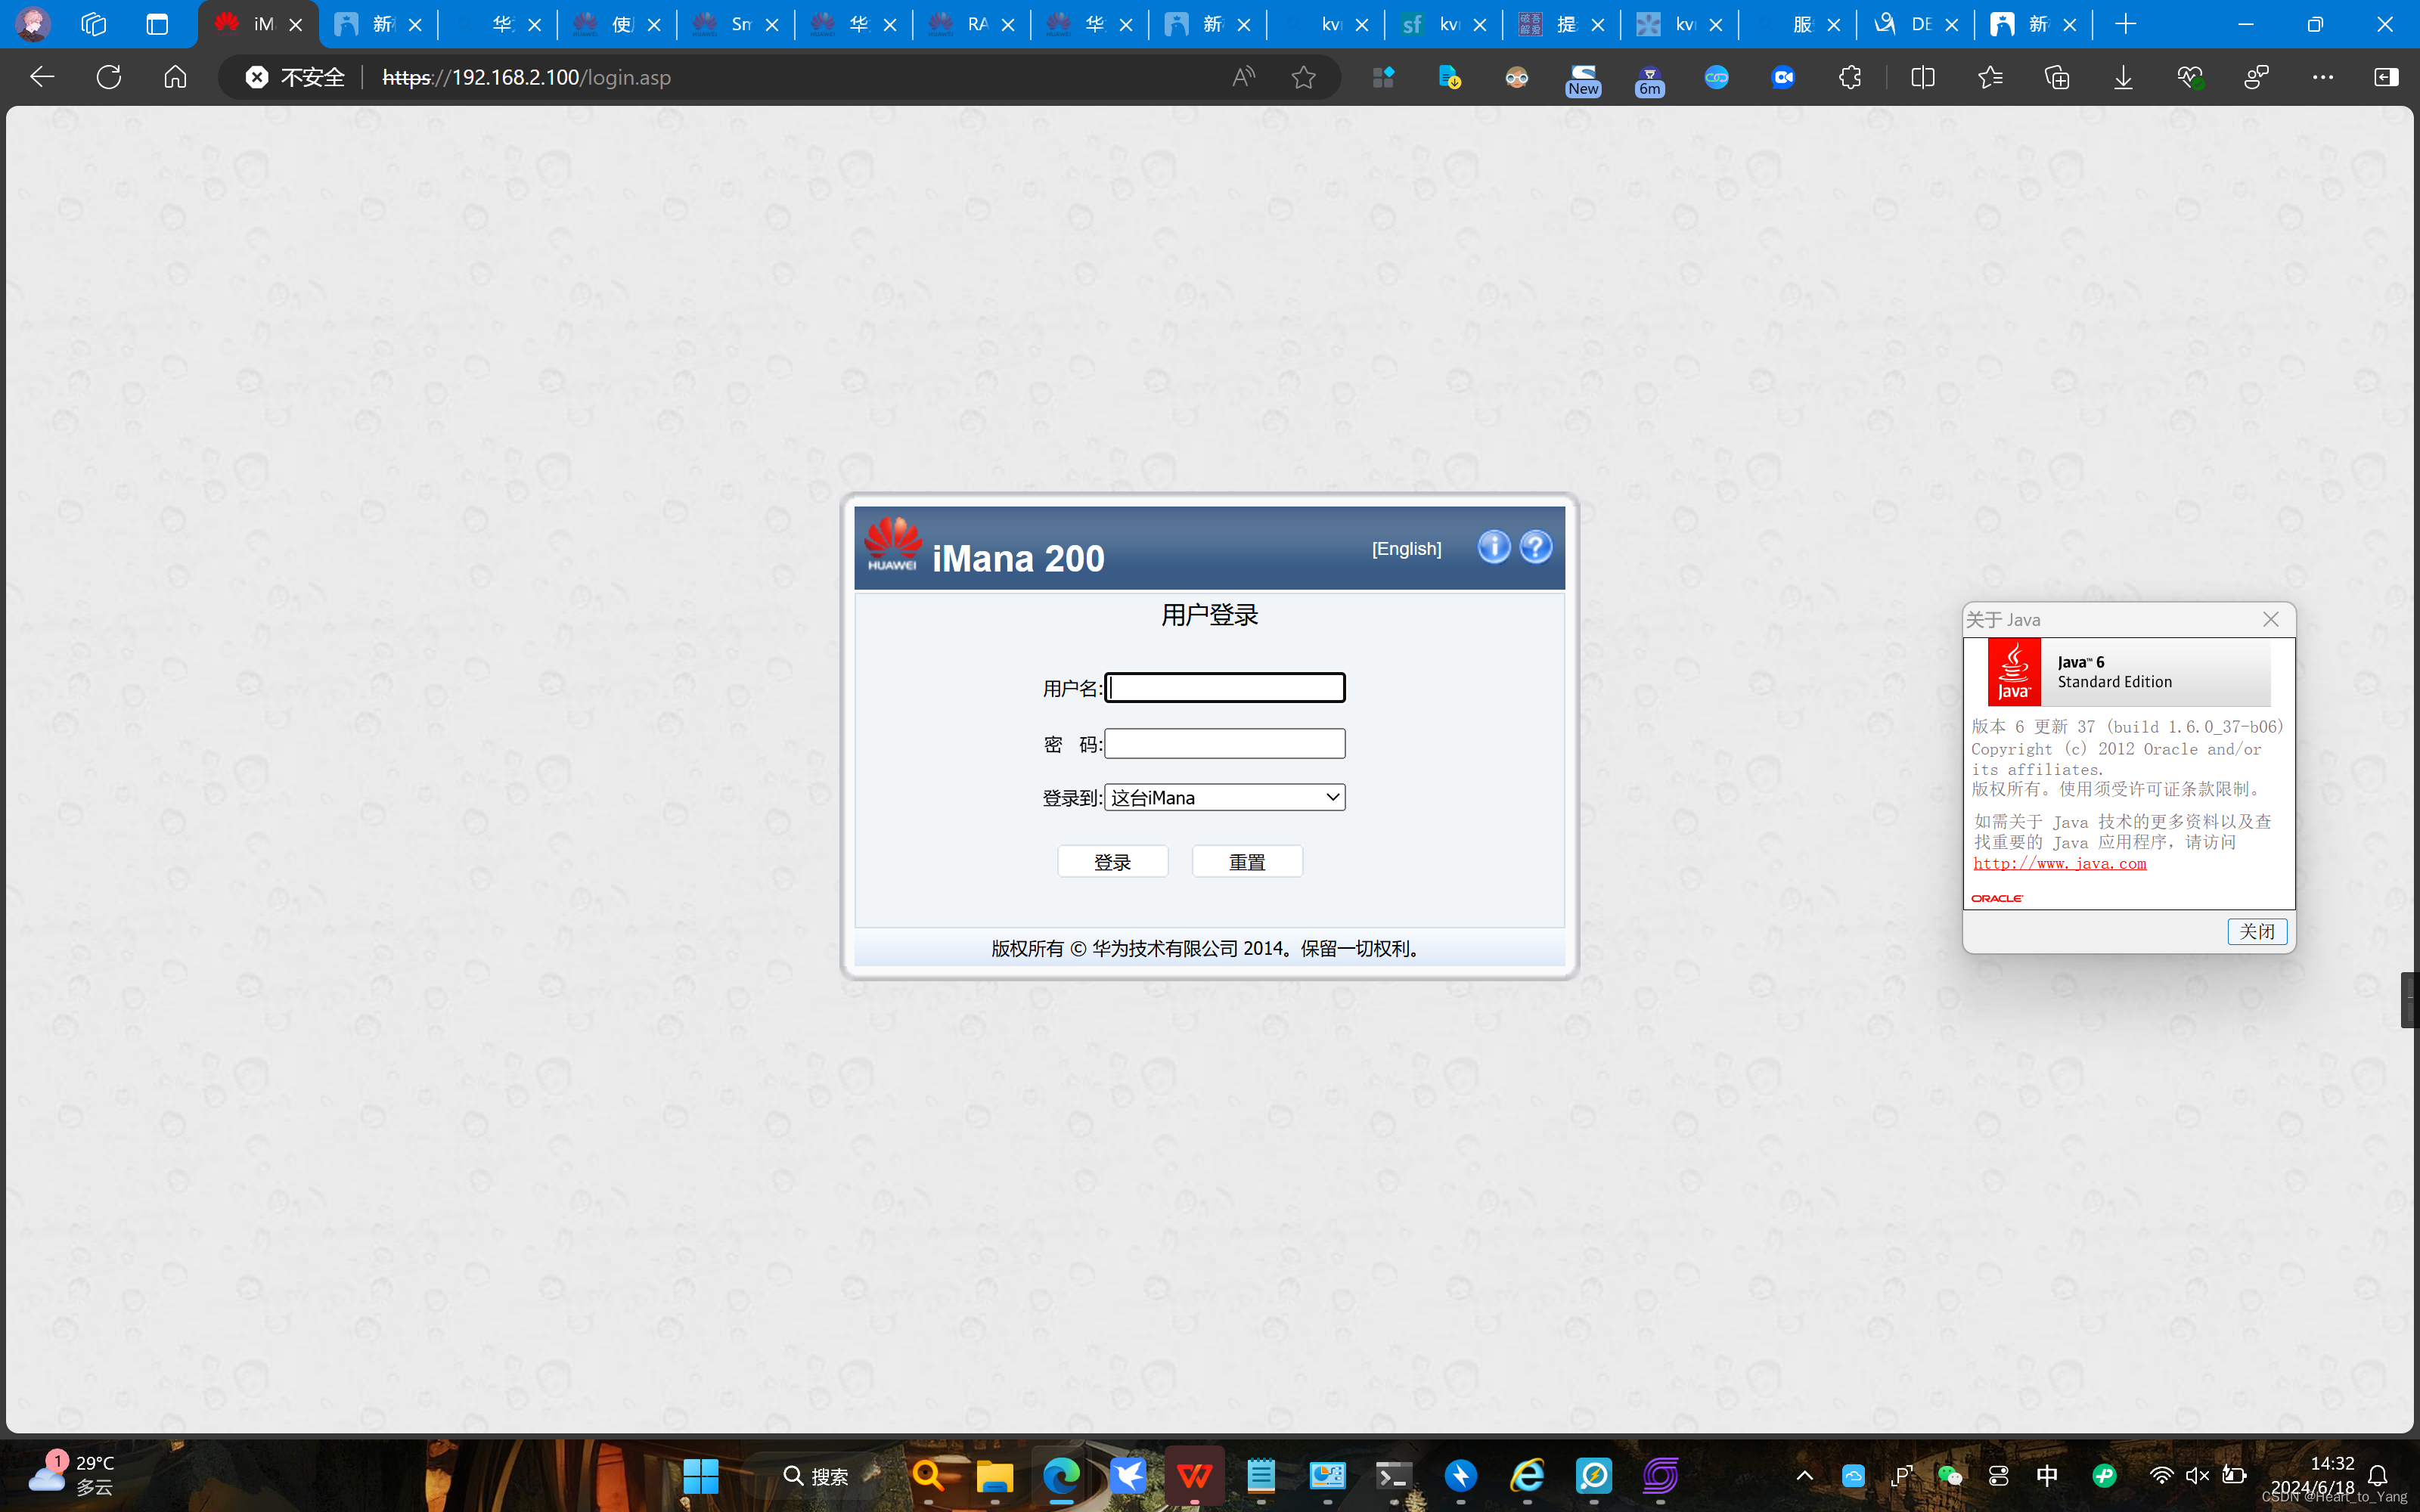Open the Downloads arrow icon in toolbar
Viewport: 2420px width, 1512px height.
coord(2123,77)
